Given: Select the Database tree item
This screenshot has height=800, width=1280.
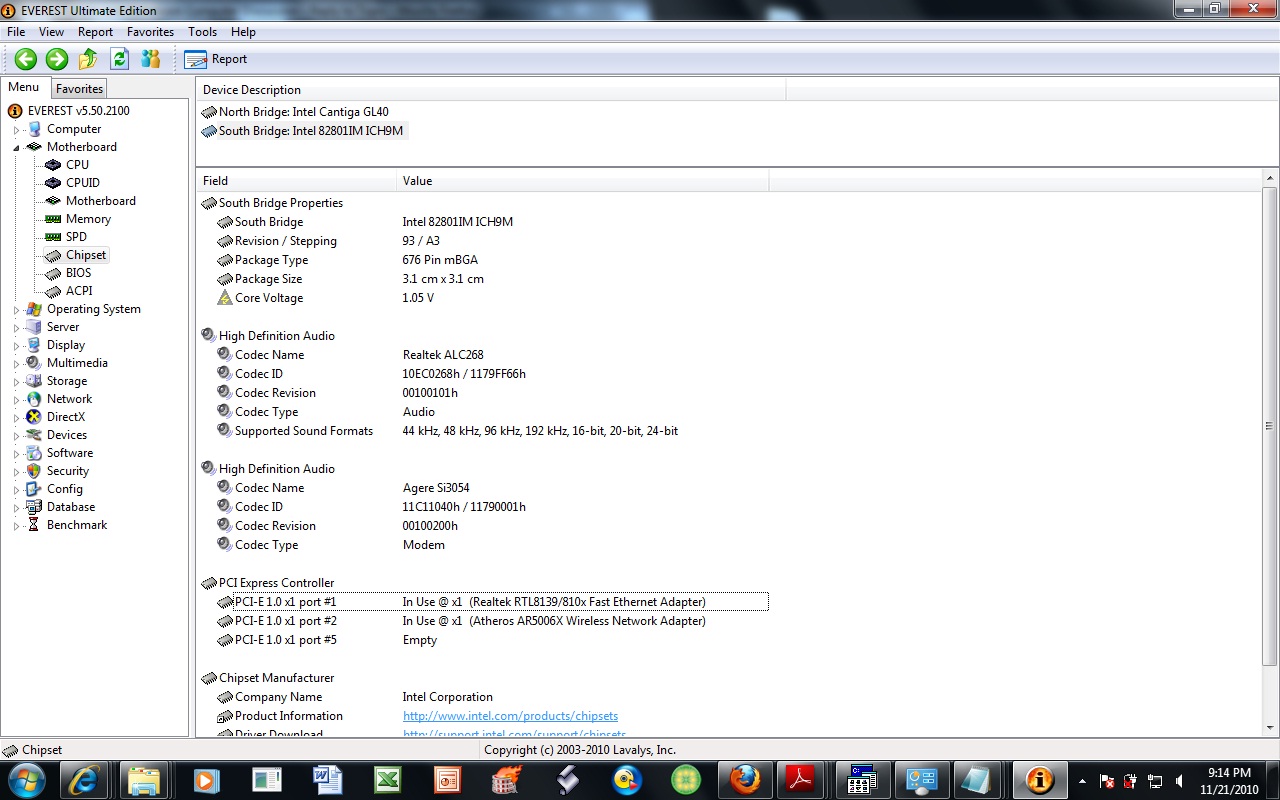Looking at the screenshot, I should 71,507.
